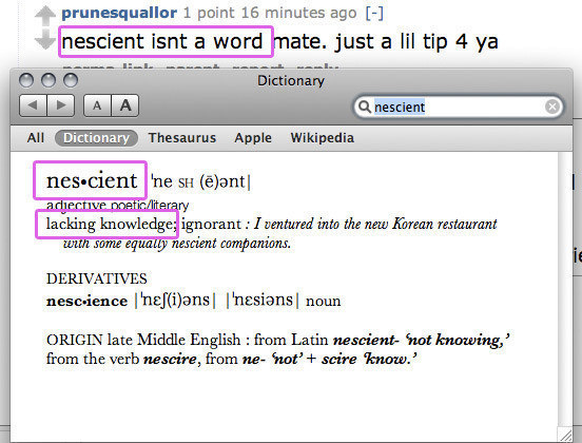Screen dimensions: 582x443
Task: Click the Dictionary window vertical scrollbar
Action: (565, 289)
